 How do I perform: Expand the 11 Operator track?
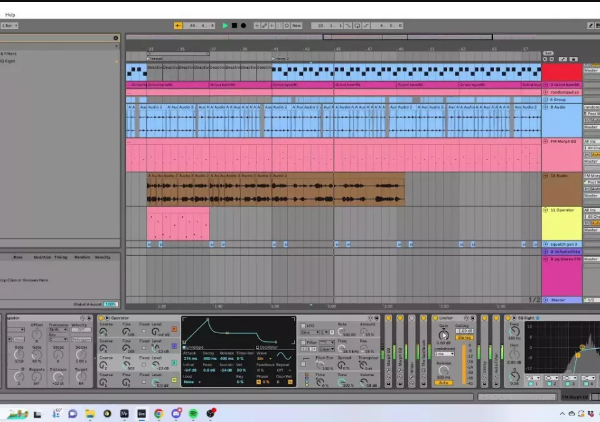pos(546,210)
